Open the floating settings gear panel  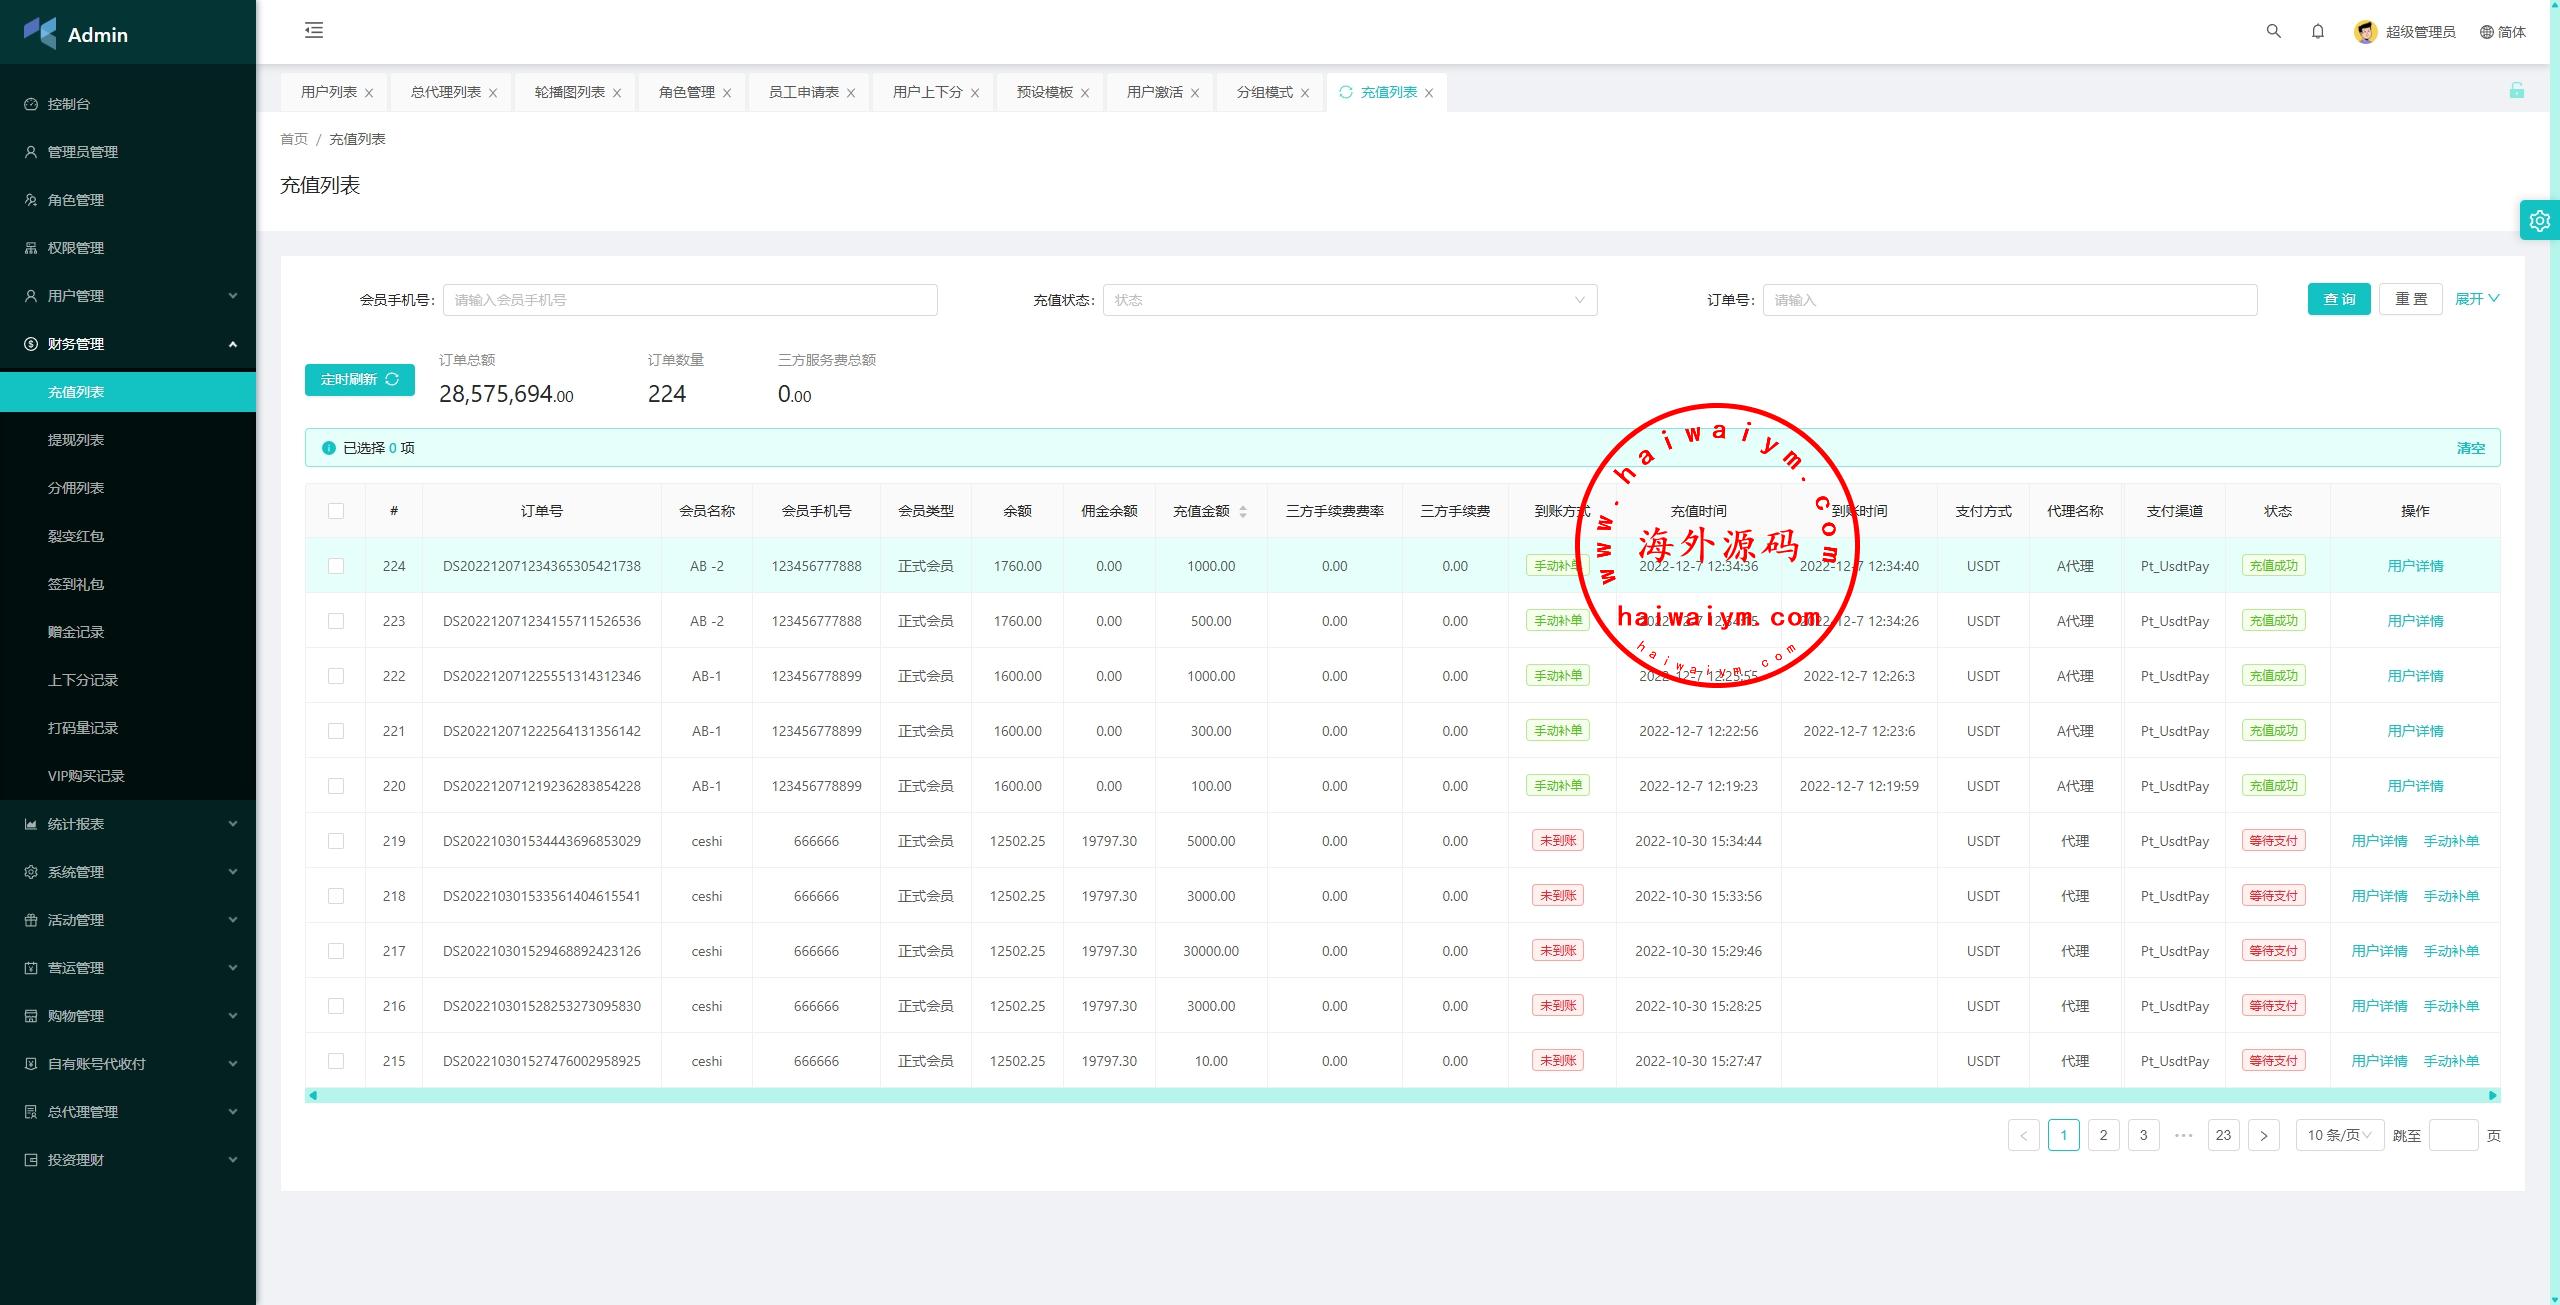pos(2540,220)
